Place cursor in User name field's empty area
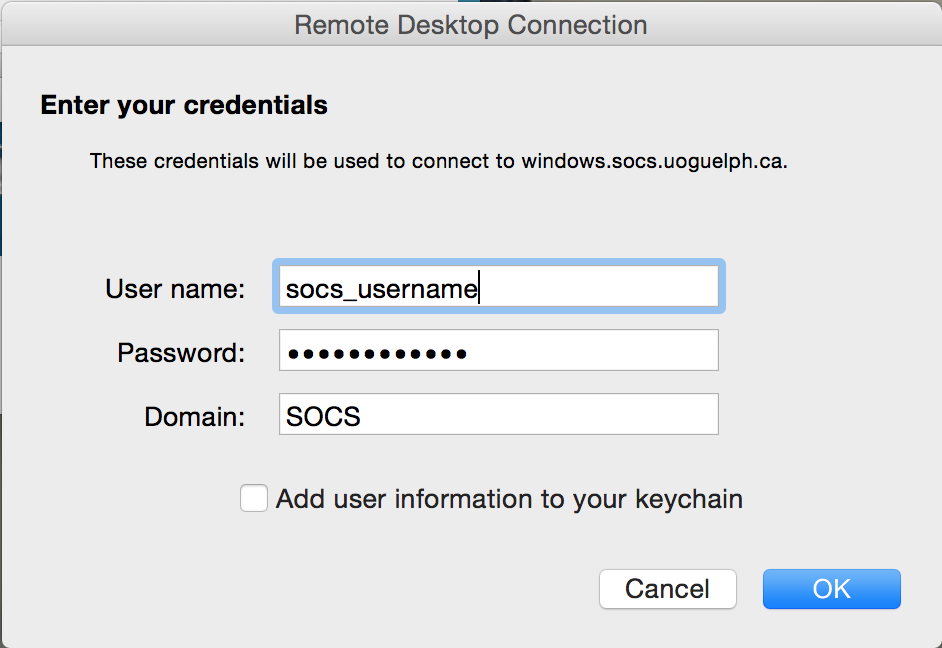 point(610,288)
